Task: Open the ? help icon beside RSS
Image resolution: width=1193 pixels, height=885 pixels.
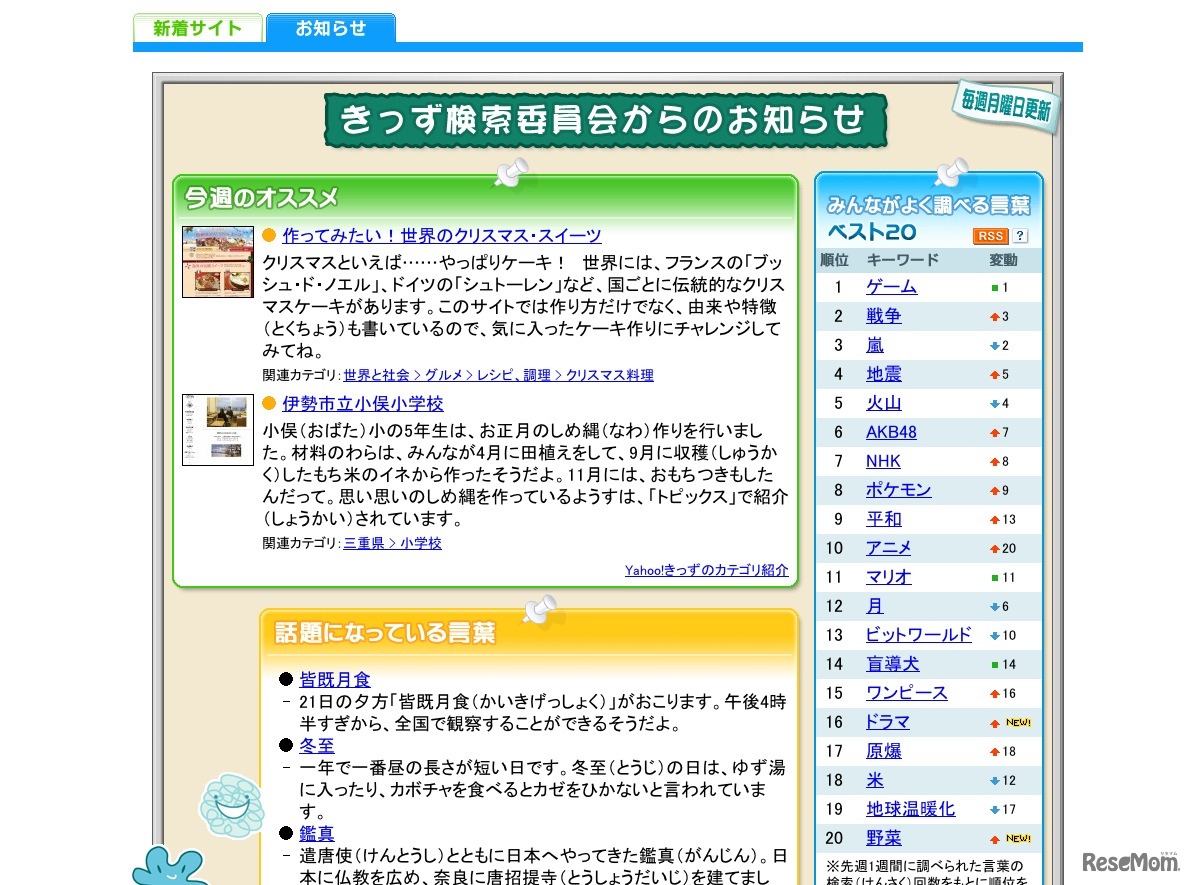Action: pyautogui.click(x=1020, y=236)
